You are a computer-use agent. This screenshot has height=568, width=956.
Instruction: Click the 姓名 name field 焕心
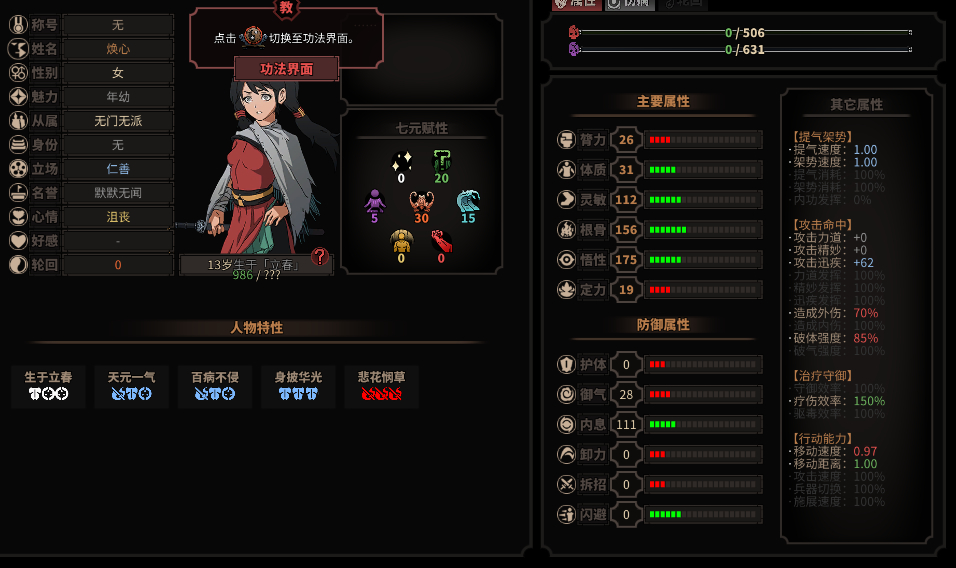pyautogui.click(x=118, y=49)
